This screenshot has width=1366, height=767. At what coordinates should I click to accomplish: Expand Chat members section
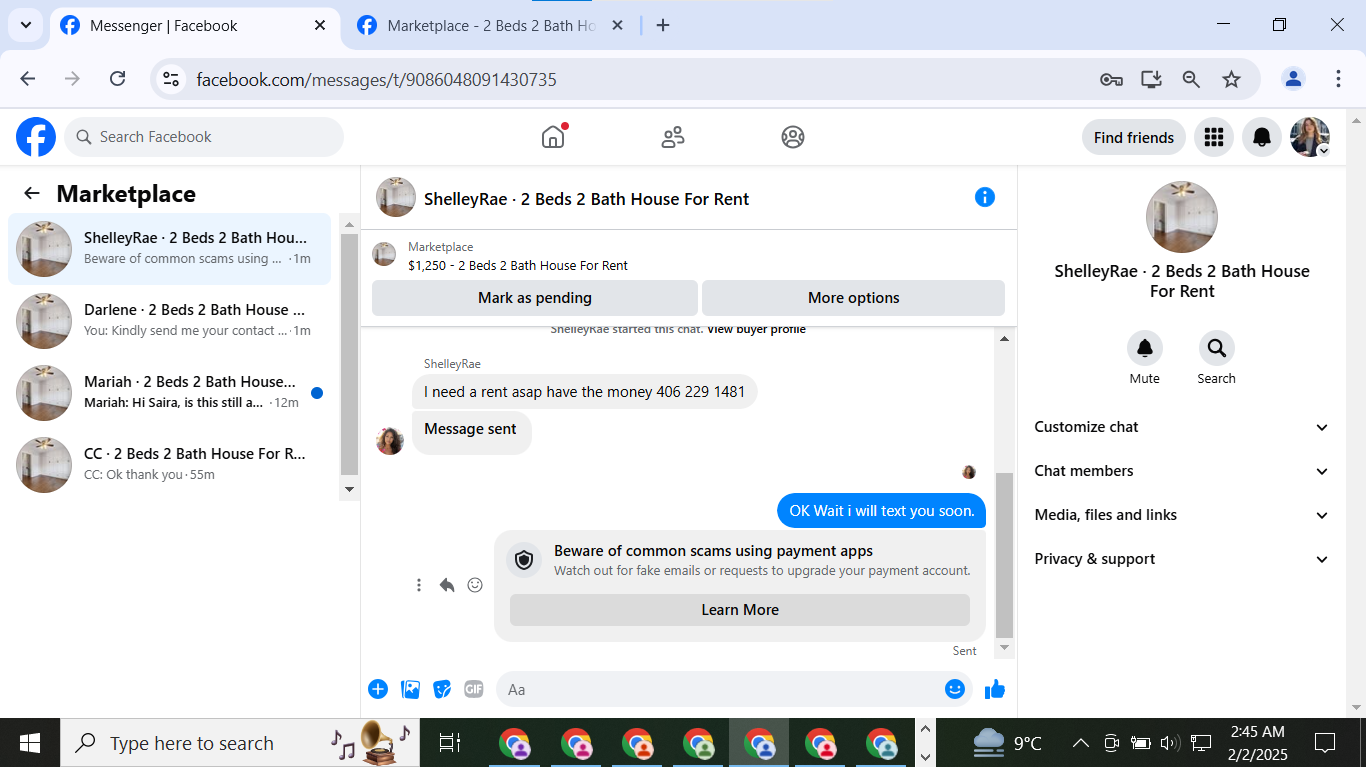(x=1182, y=471)
